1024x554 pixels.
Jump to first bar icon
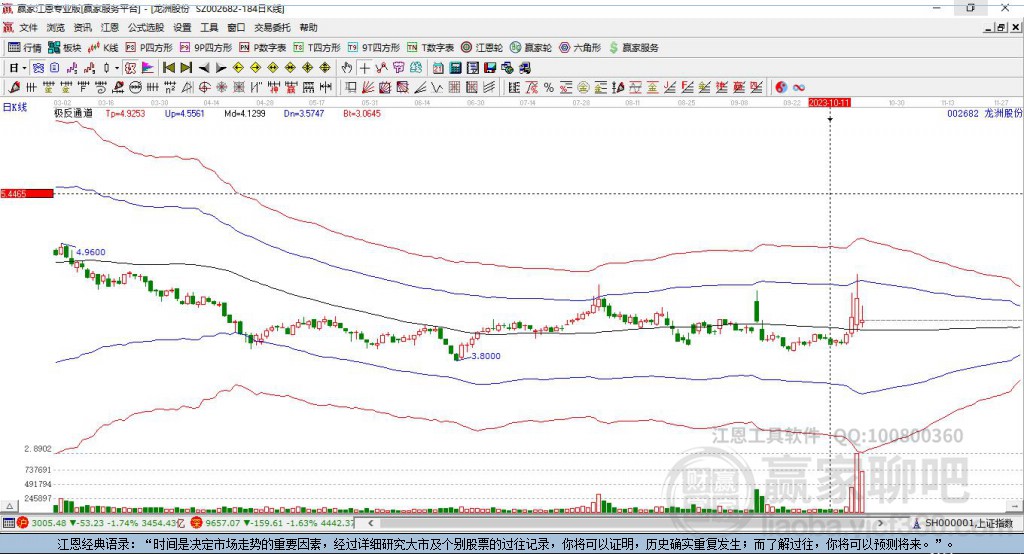169,68
